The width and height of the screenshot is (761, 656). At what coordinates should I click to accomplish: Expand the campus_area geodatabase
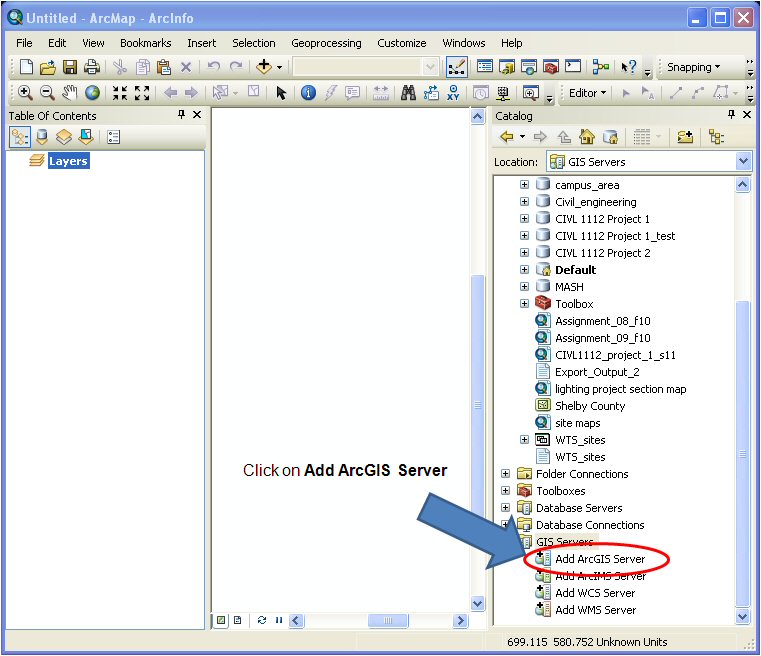pos(524,184)
